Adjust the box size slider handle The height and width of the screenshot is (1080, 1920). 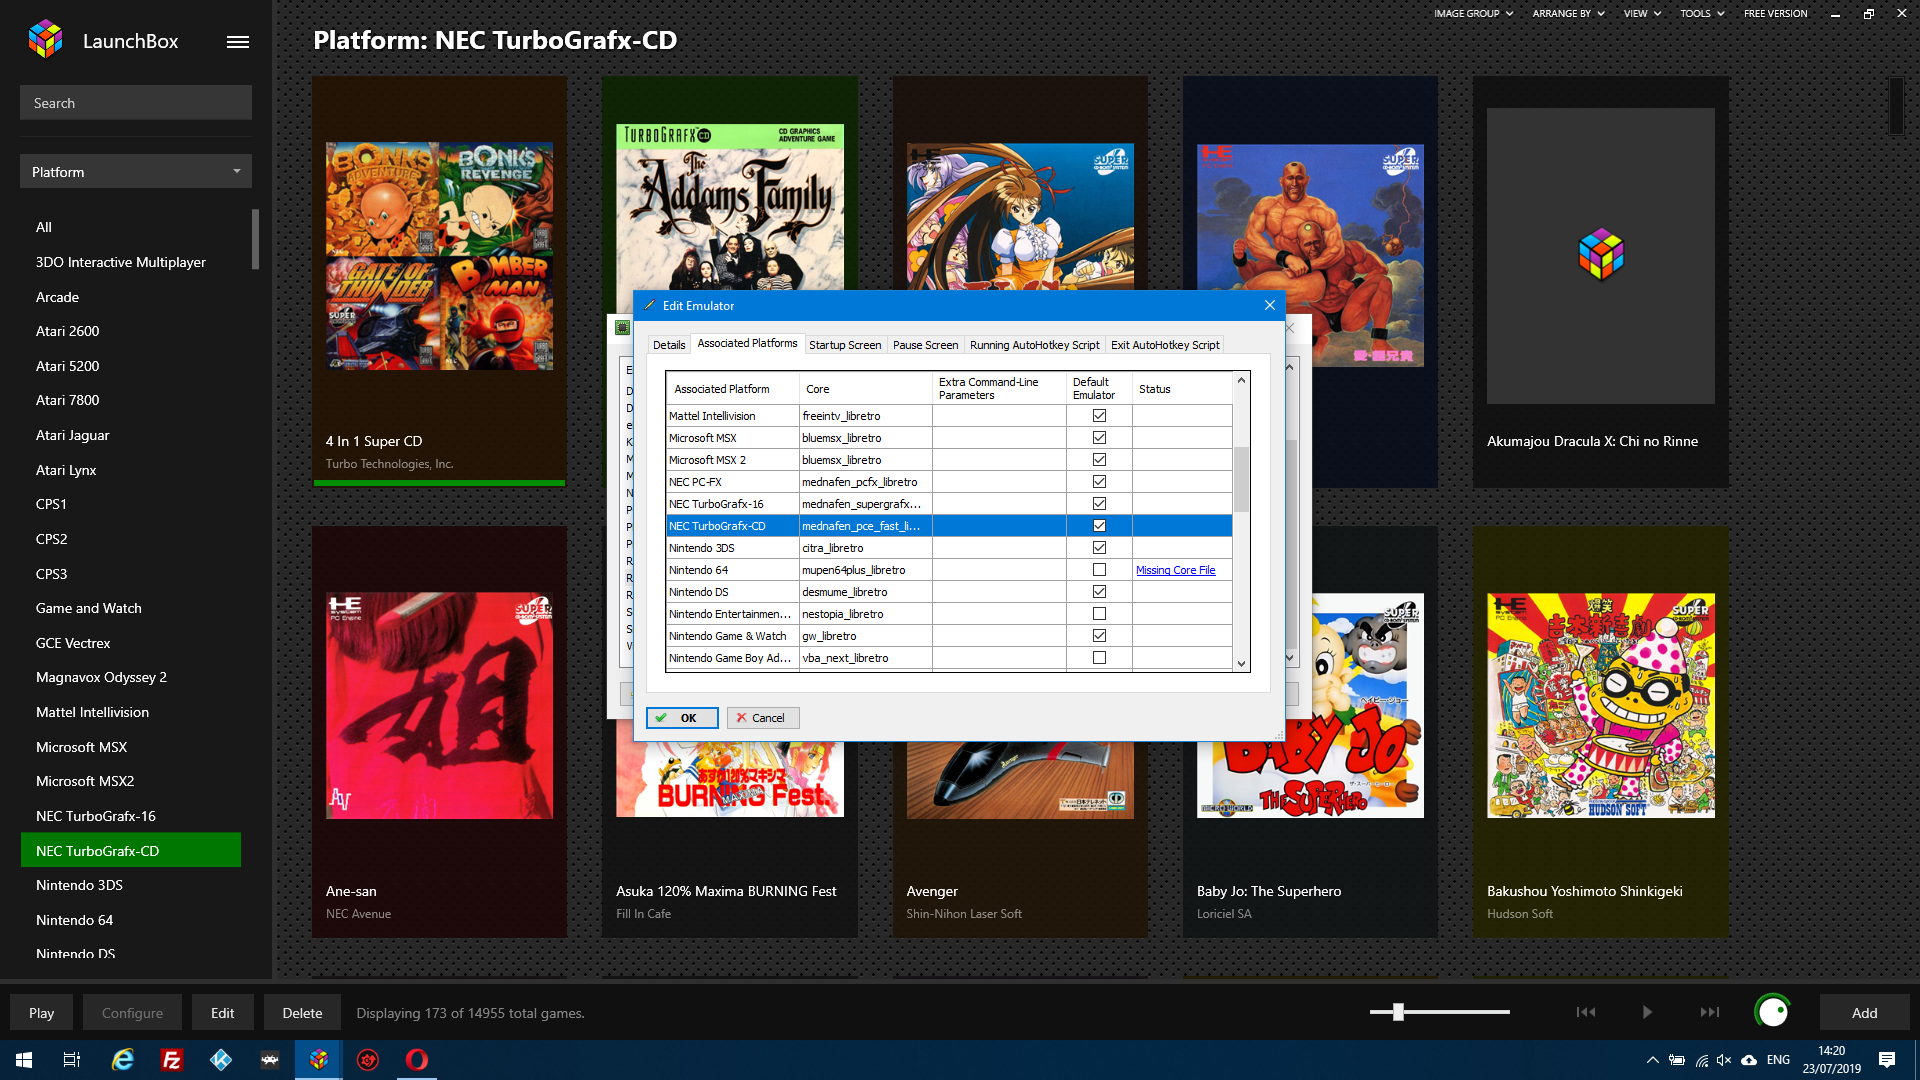pos(1398,1012)
